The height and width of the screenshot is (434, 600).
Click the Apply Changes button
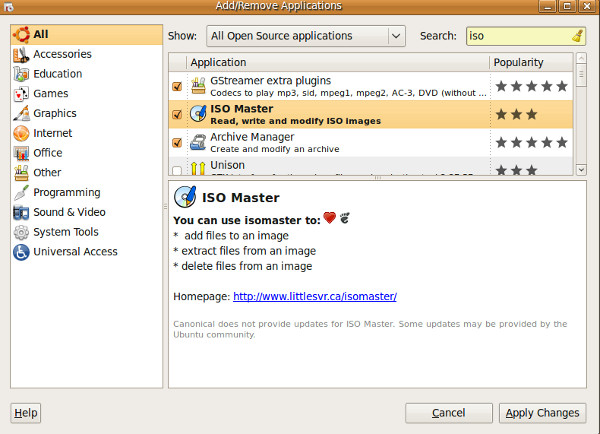pos(542,413)
